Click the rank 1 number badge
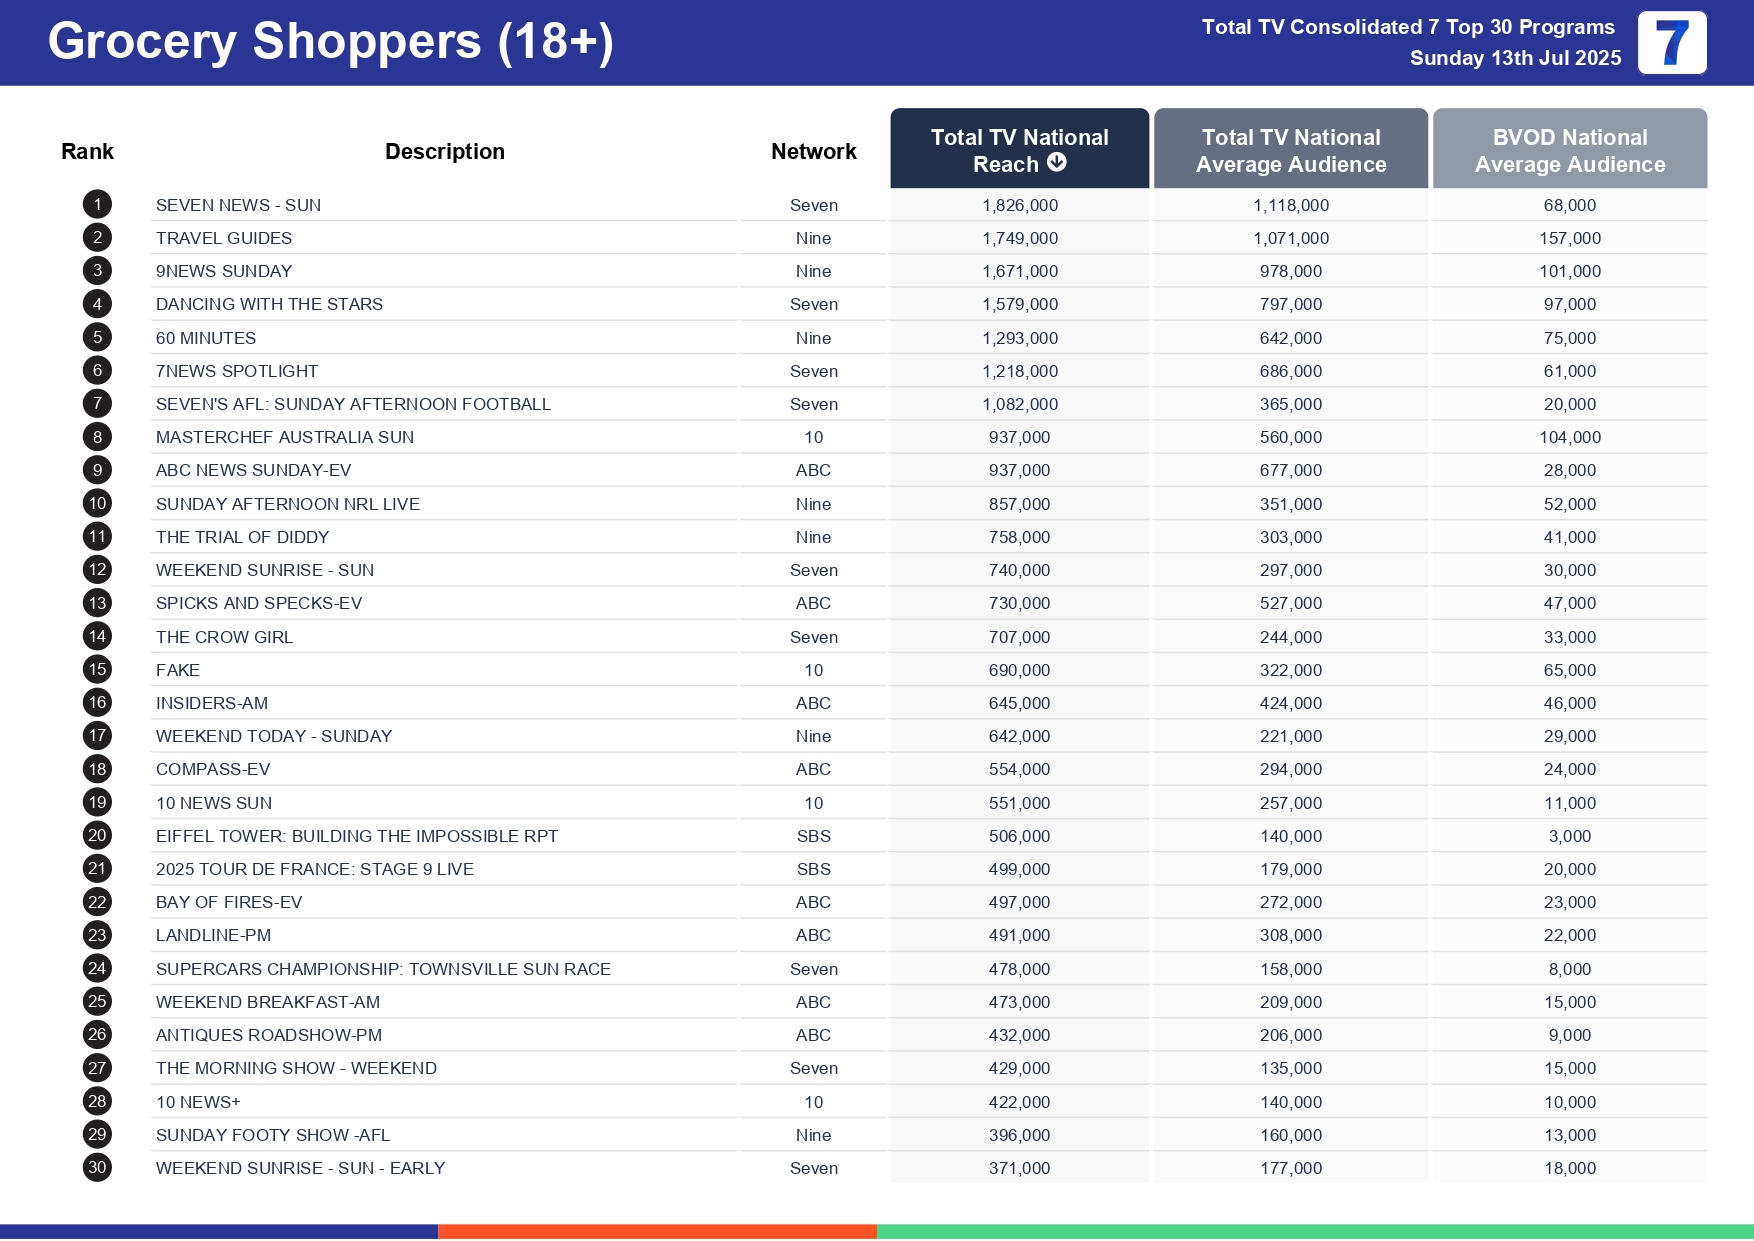 pos(97,205)
